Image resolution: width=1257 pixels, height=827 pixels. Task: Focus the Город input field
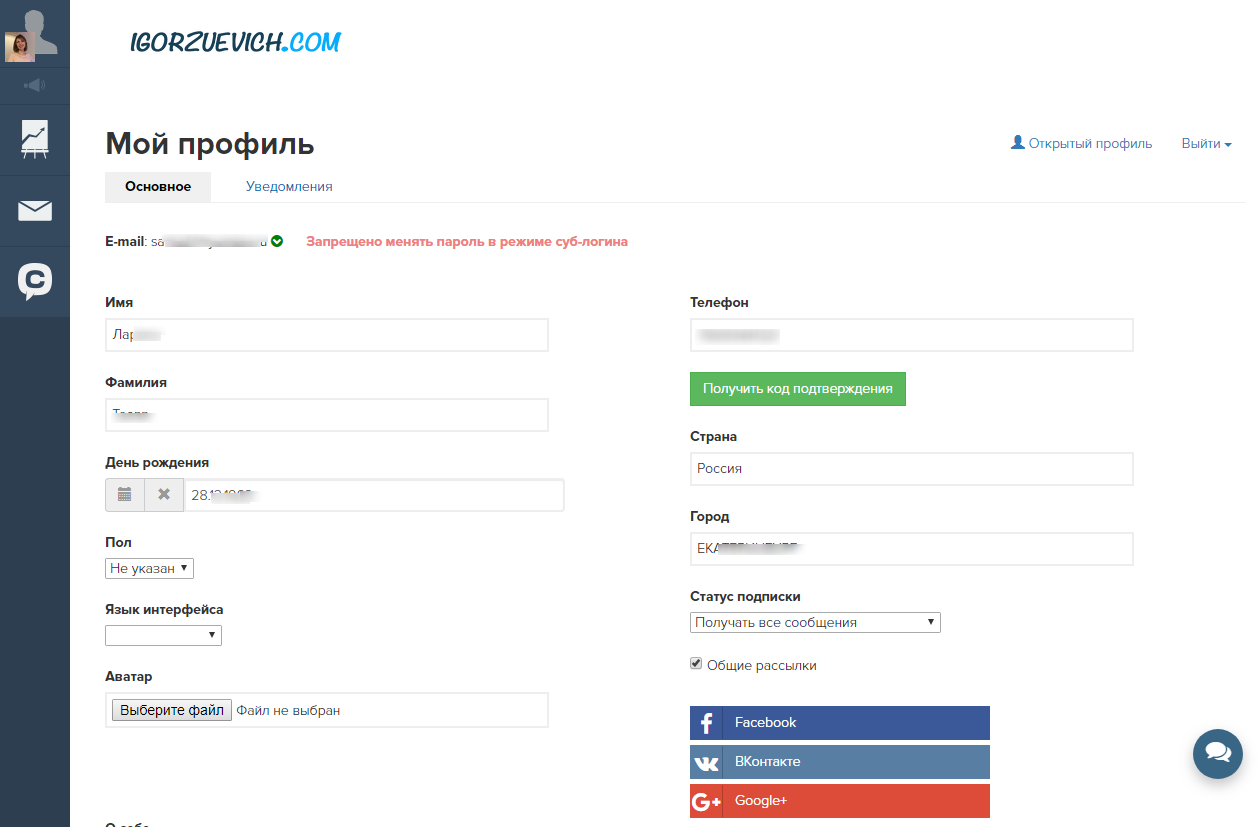pos(912,549)
